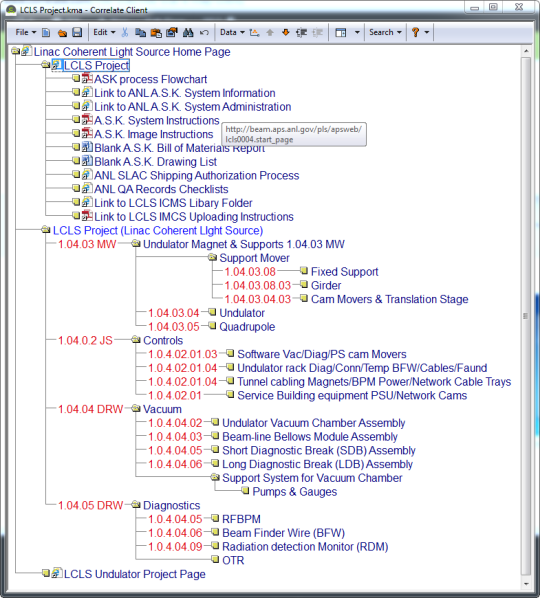Image resolution: width=540 pixels, height=598 pixels.
Task: Collapse the Vacuum folder node
Action: pyautogui.click(x=136, y=409)
